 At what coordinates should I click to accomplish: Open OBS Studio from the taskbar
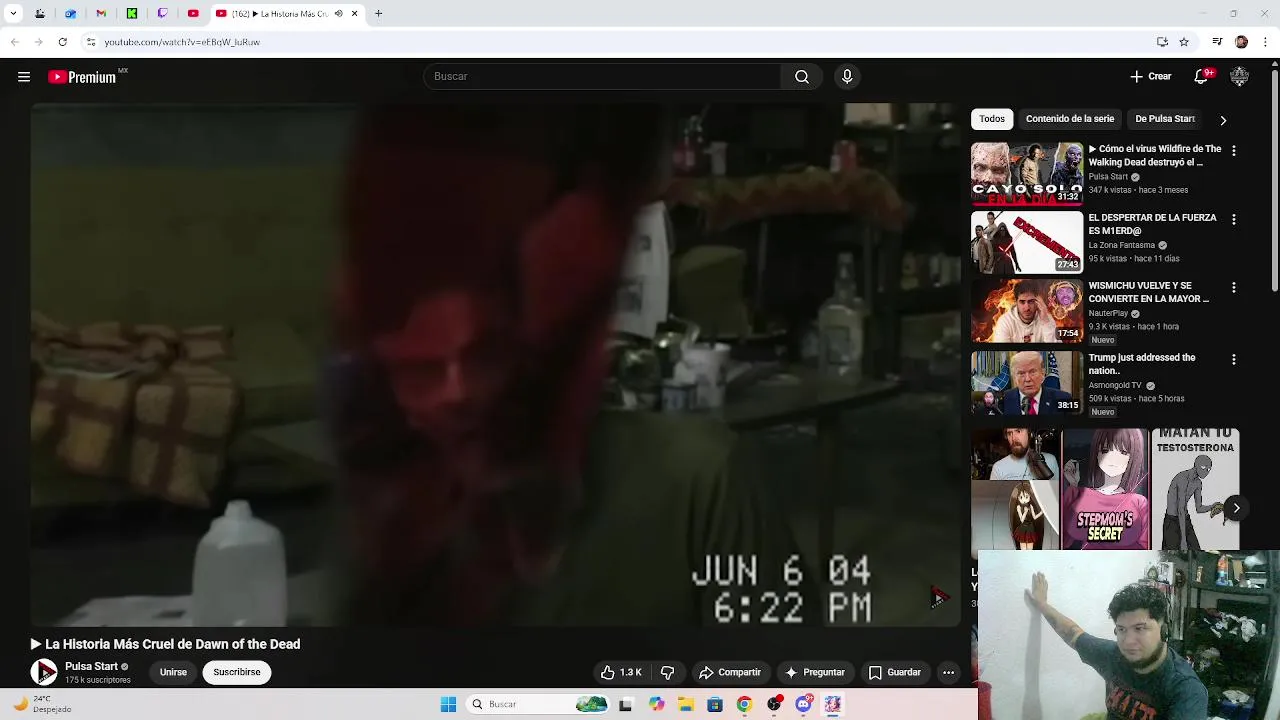pyautogui.click(x=774, y=704)
